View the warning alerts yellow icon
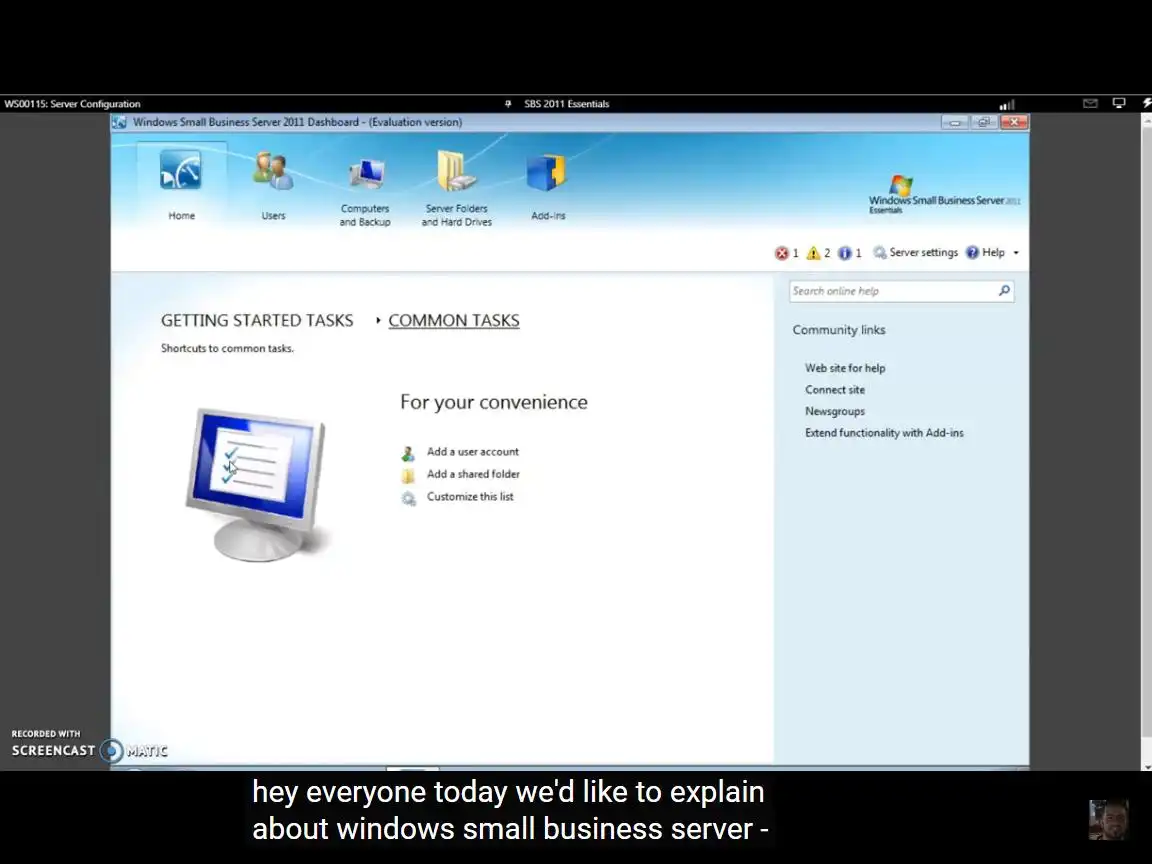 813,253
